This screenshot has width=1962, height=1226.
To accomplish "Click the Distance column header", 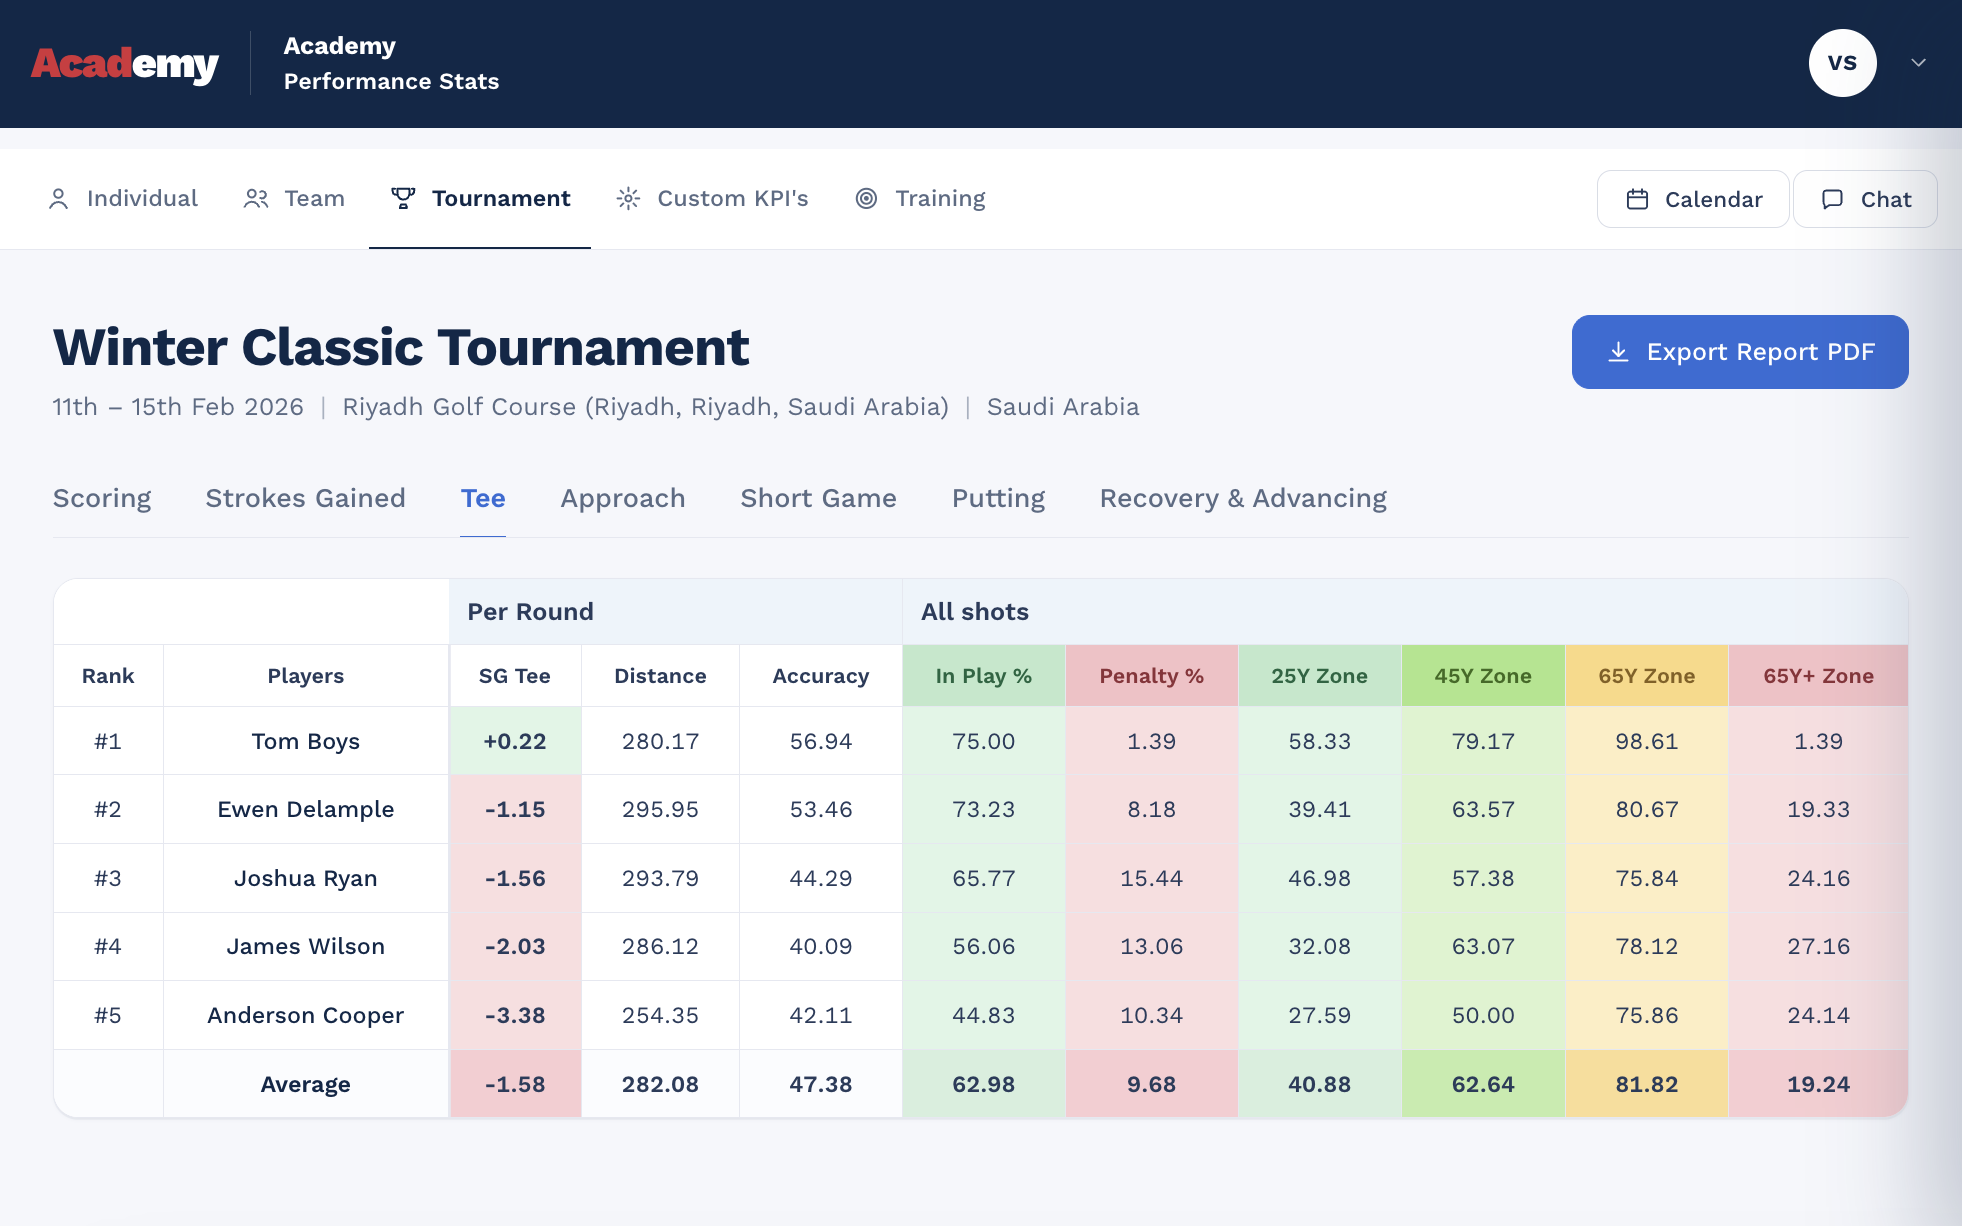I will click(660, 676).
